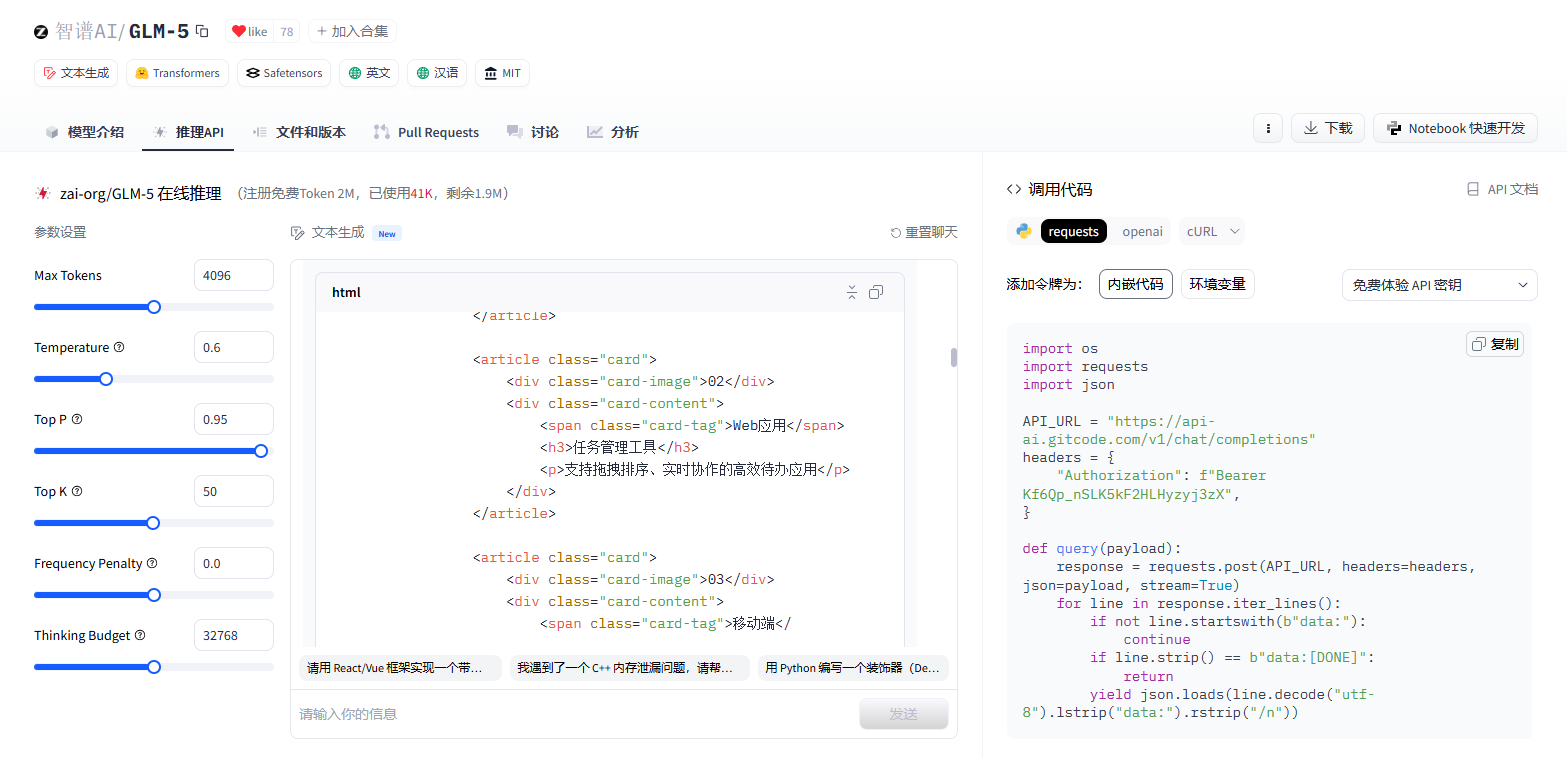Click the reset chat refresh icon

(x=896, y=232)
